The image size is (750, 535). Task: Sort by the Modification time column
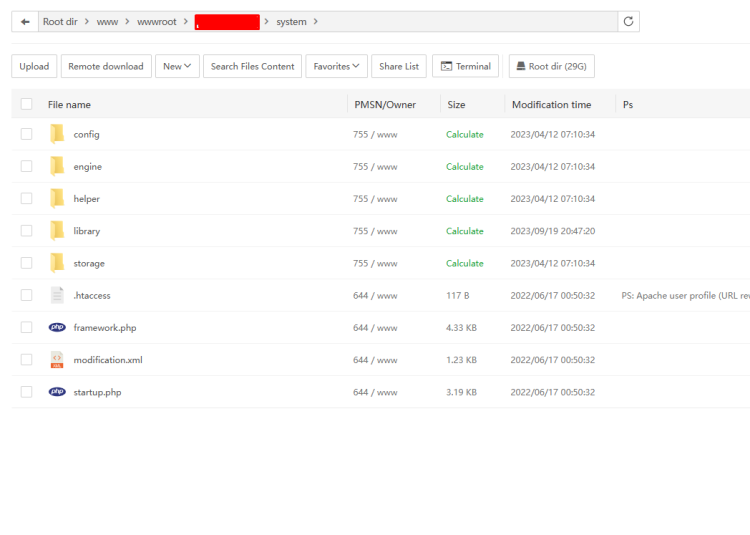tap(551, 104)
